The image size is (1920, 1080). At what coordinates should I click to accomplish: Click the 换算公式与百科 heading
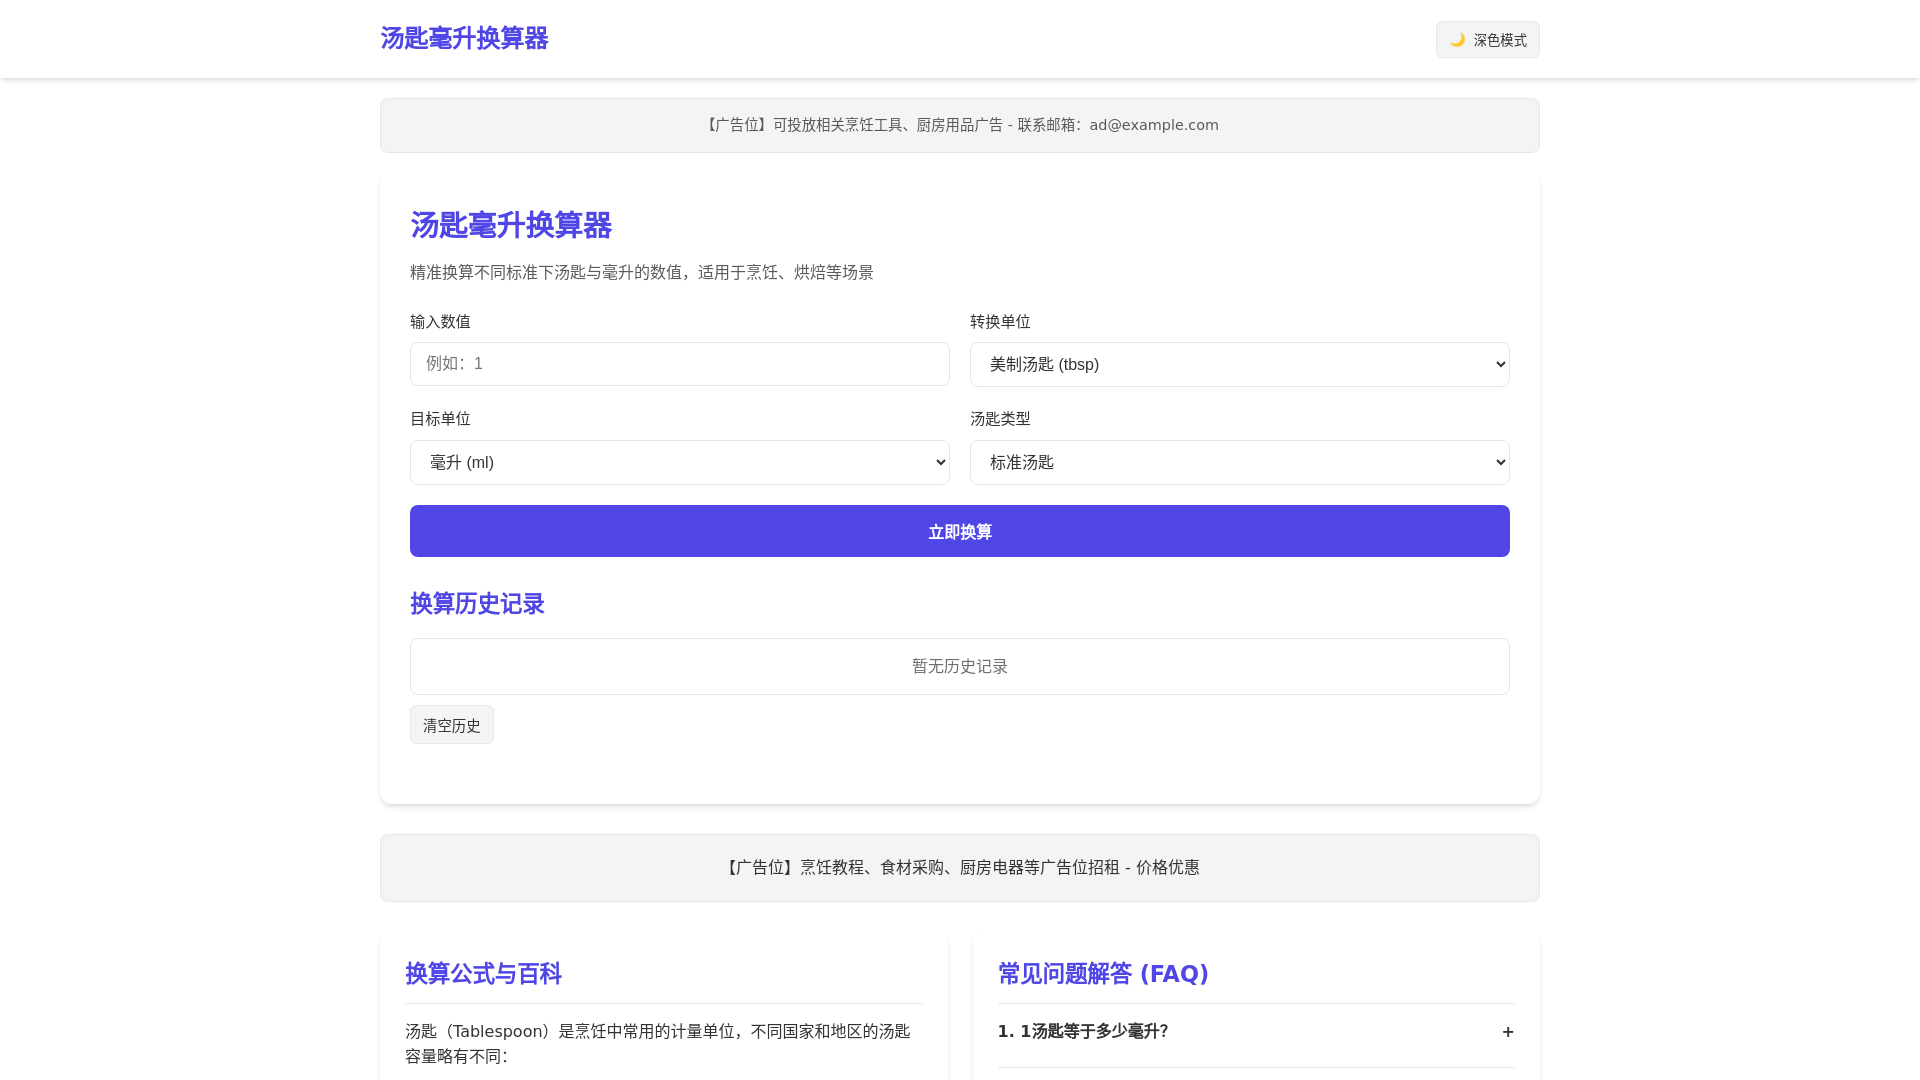pyautogui.click(x=483, y=974)
